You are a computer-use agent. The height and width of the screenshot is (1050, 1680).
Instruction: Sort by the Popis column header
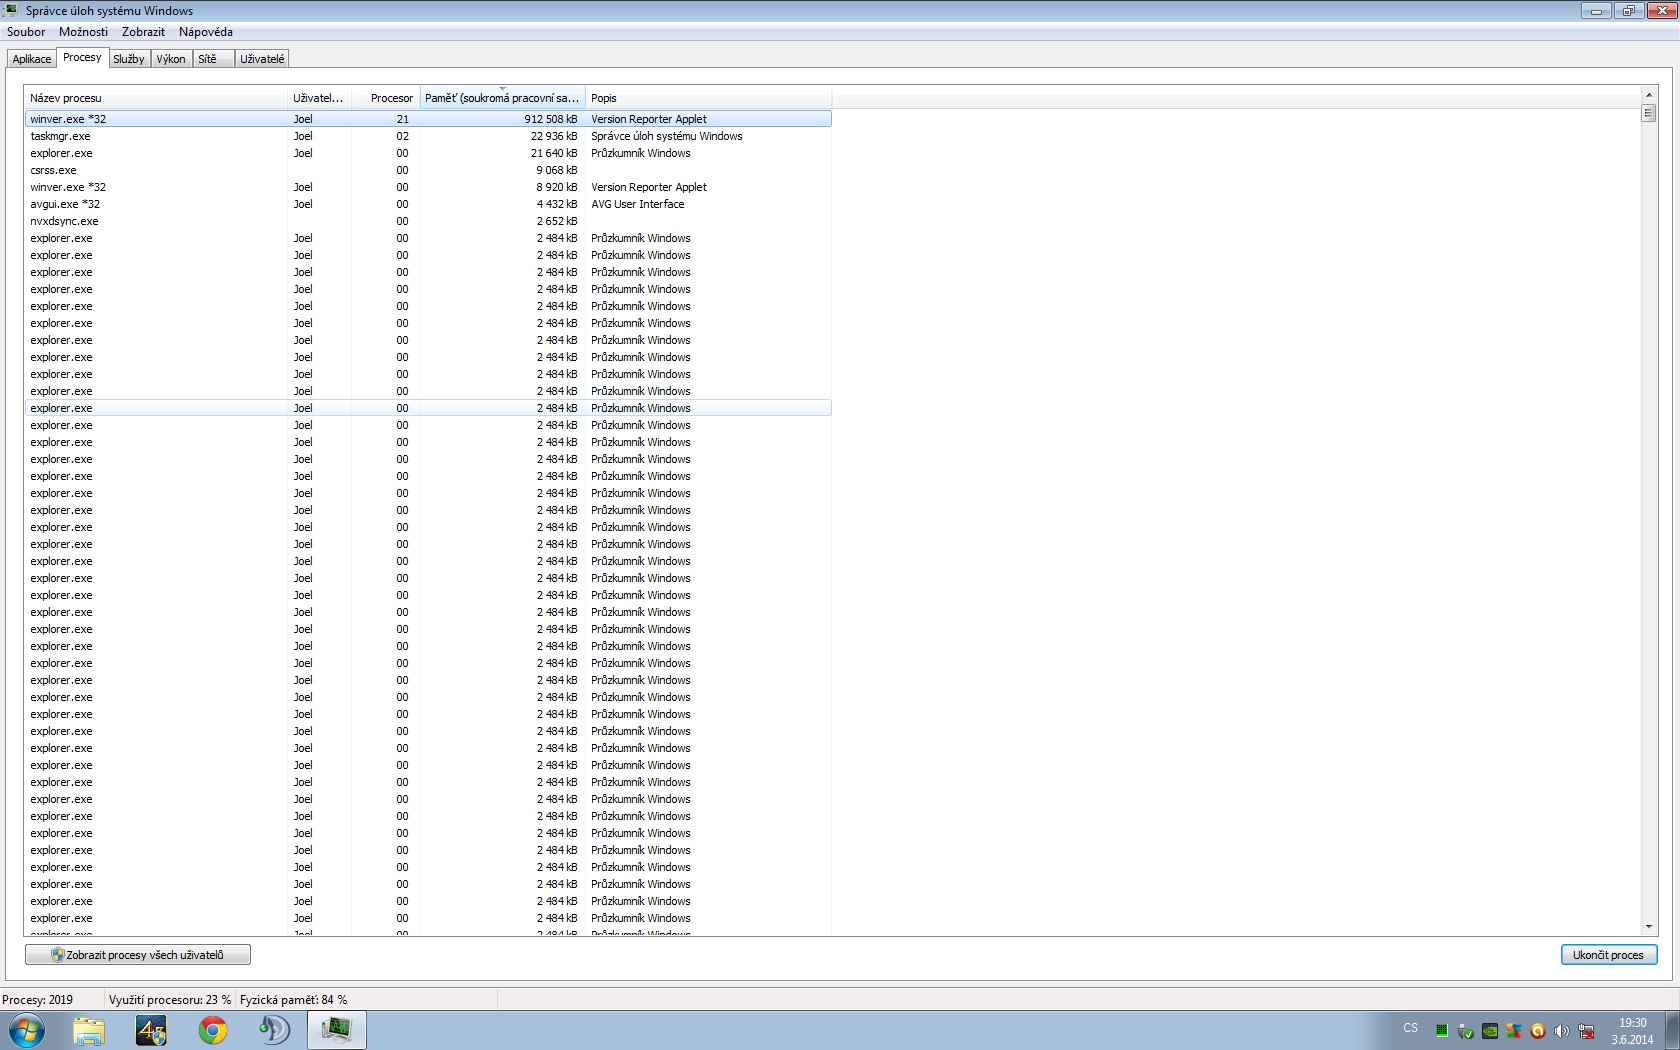[x=708, y=98]
